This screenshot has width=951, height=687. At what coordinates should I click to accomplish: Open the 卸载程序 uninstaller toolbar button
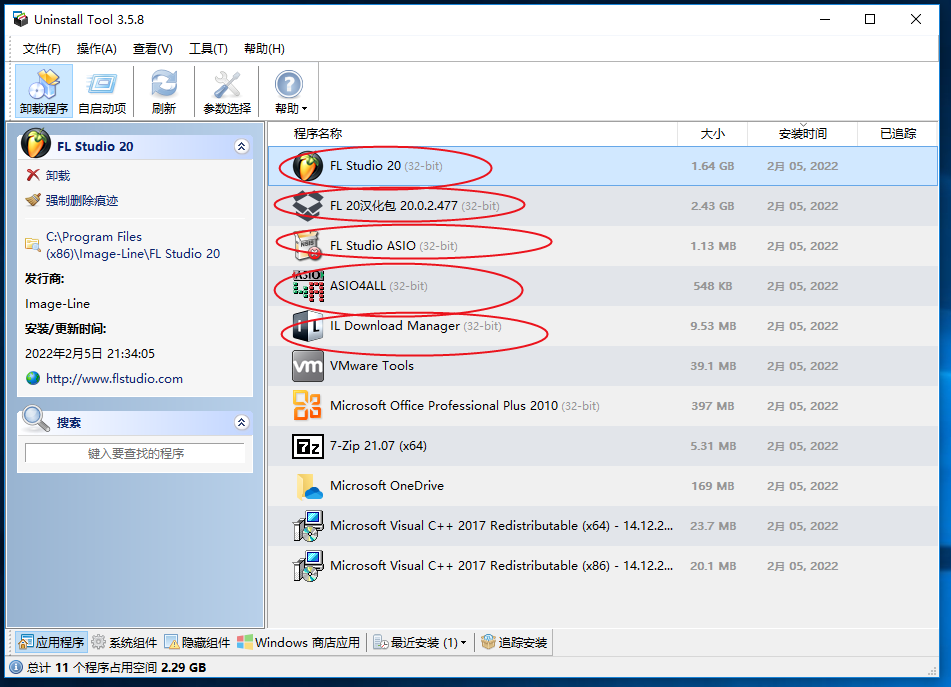tap(44, 91)
